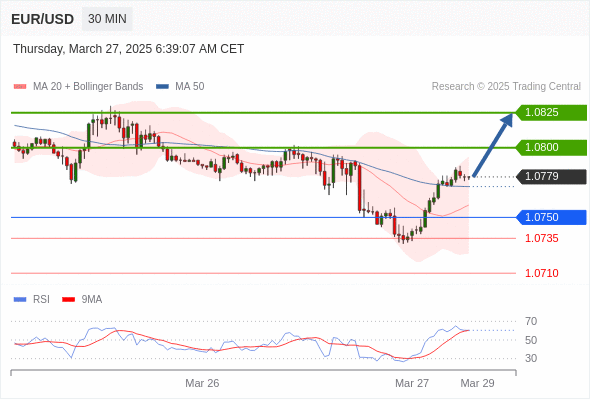Click the green 1.0825 resistance price tag
This screenshot has width=590, height=400.
[x=551, y=113]
